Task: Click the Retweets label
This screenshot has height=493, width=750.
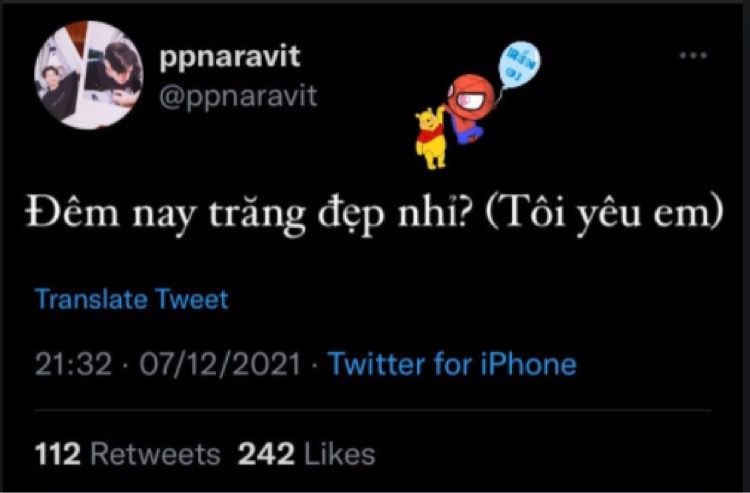Action: point(154,454)
